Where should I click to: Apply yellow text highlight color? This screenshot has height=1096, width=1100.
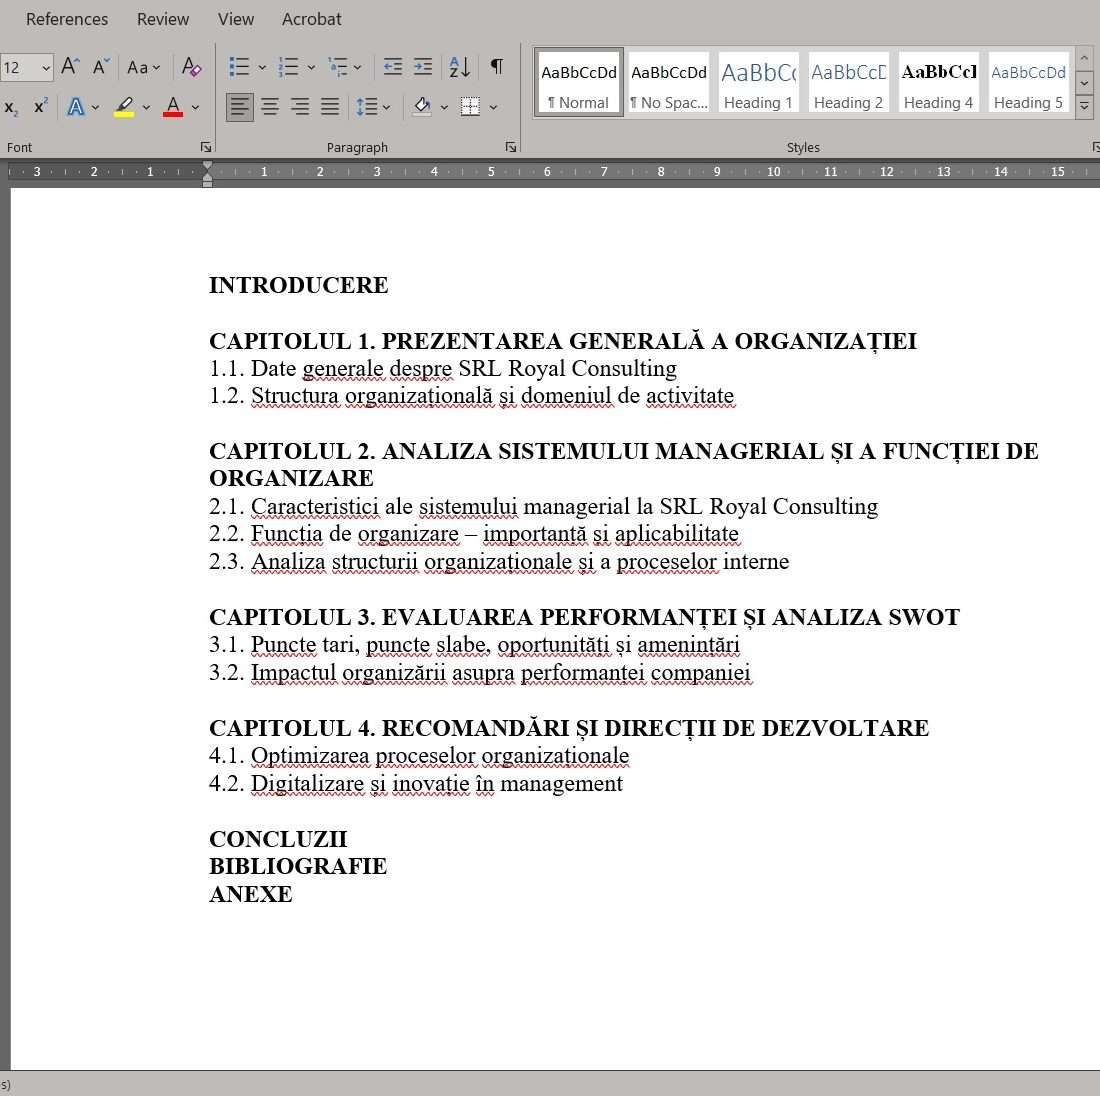pos(124,106)
